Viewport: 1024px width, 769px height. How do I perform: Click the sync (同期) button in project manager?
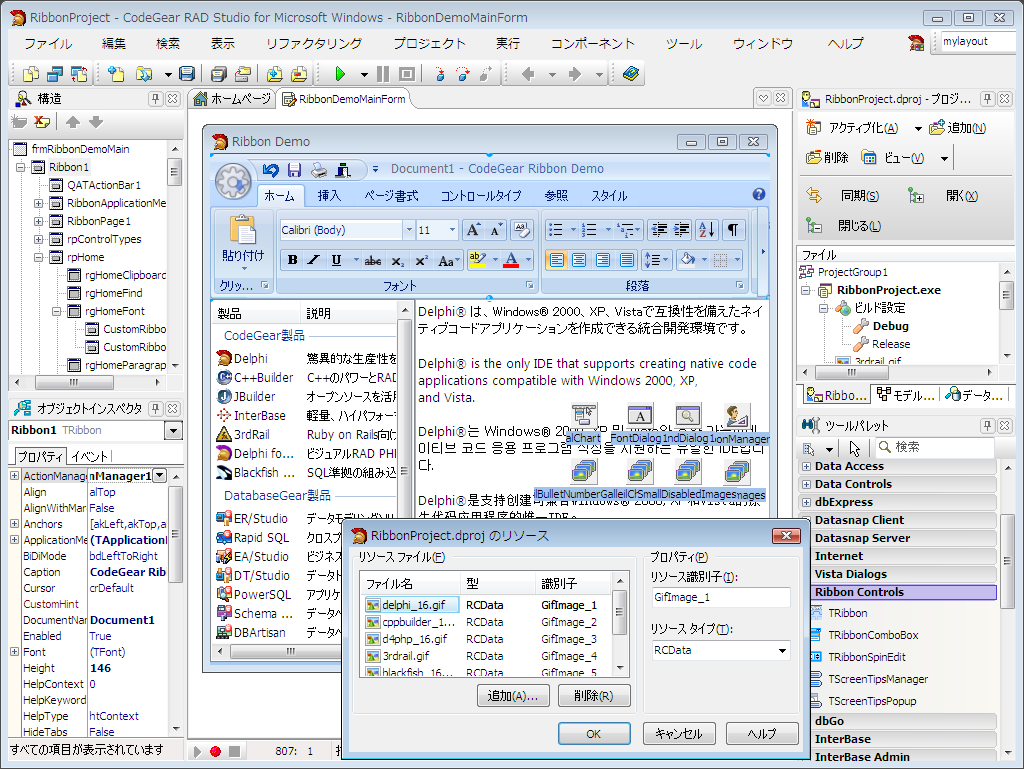click(x=844, y=196)
